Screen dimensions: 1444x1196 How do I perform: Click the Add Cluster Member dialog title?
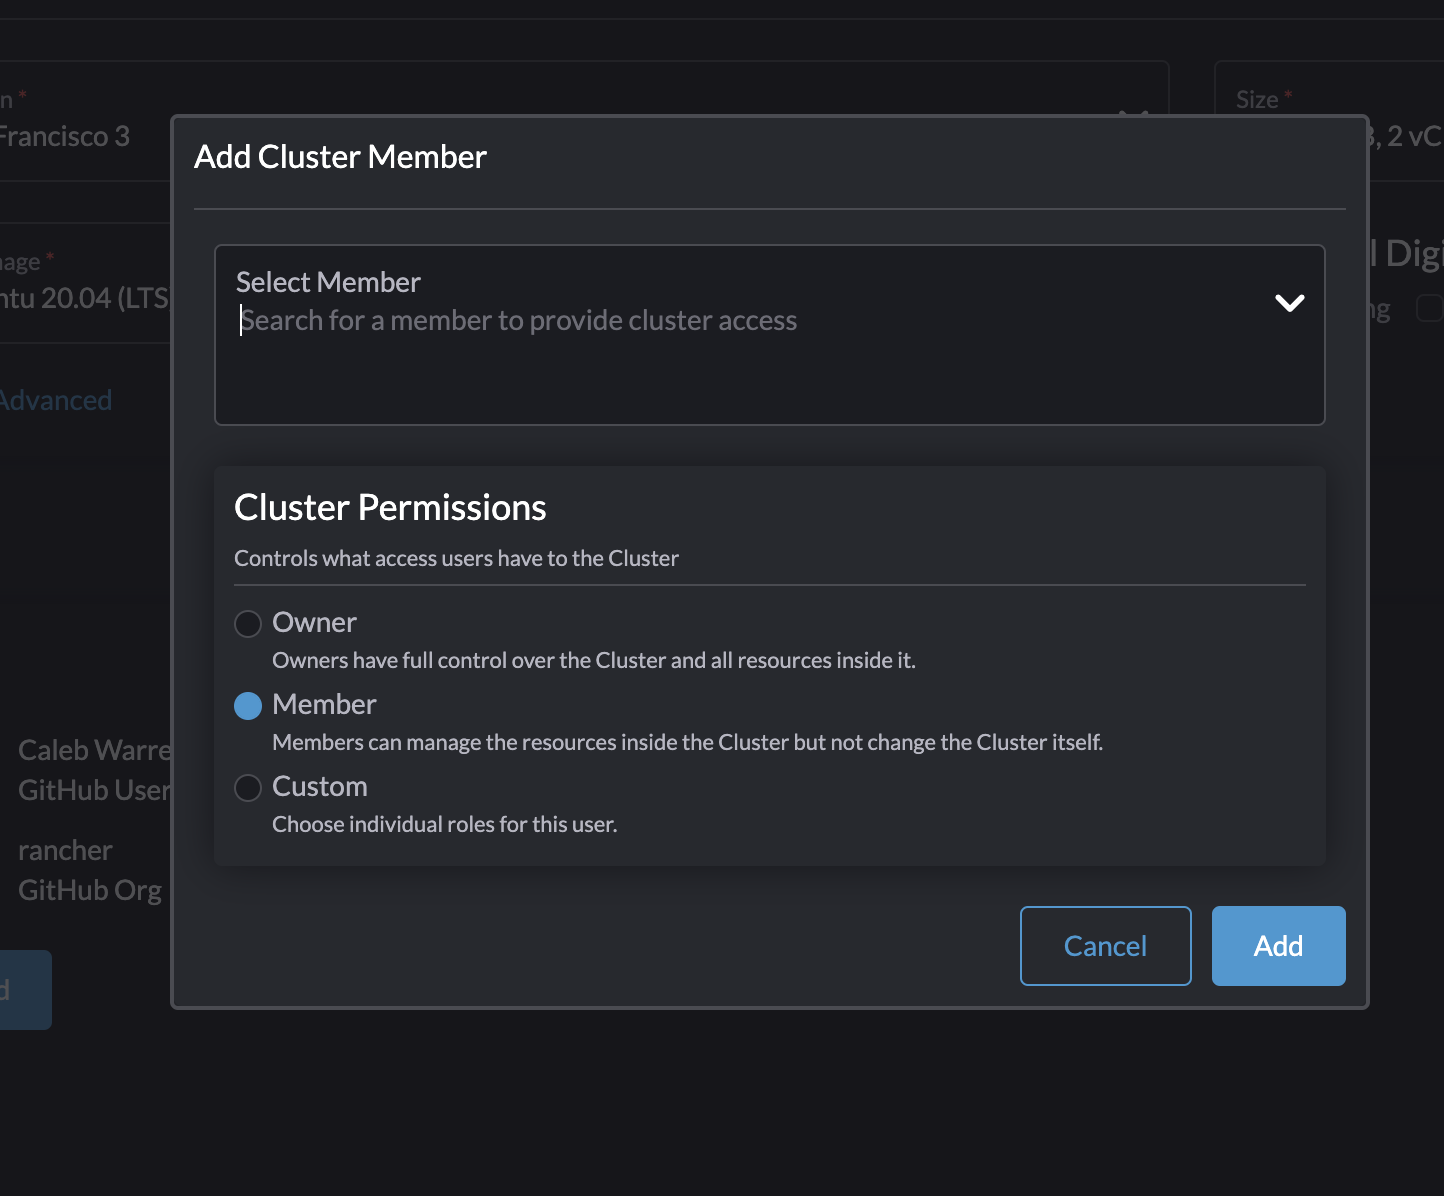(x=340, y=156)
